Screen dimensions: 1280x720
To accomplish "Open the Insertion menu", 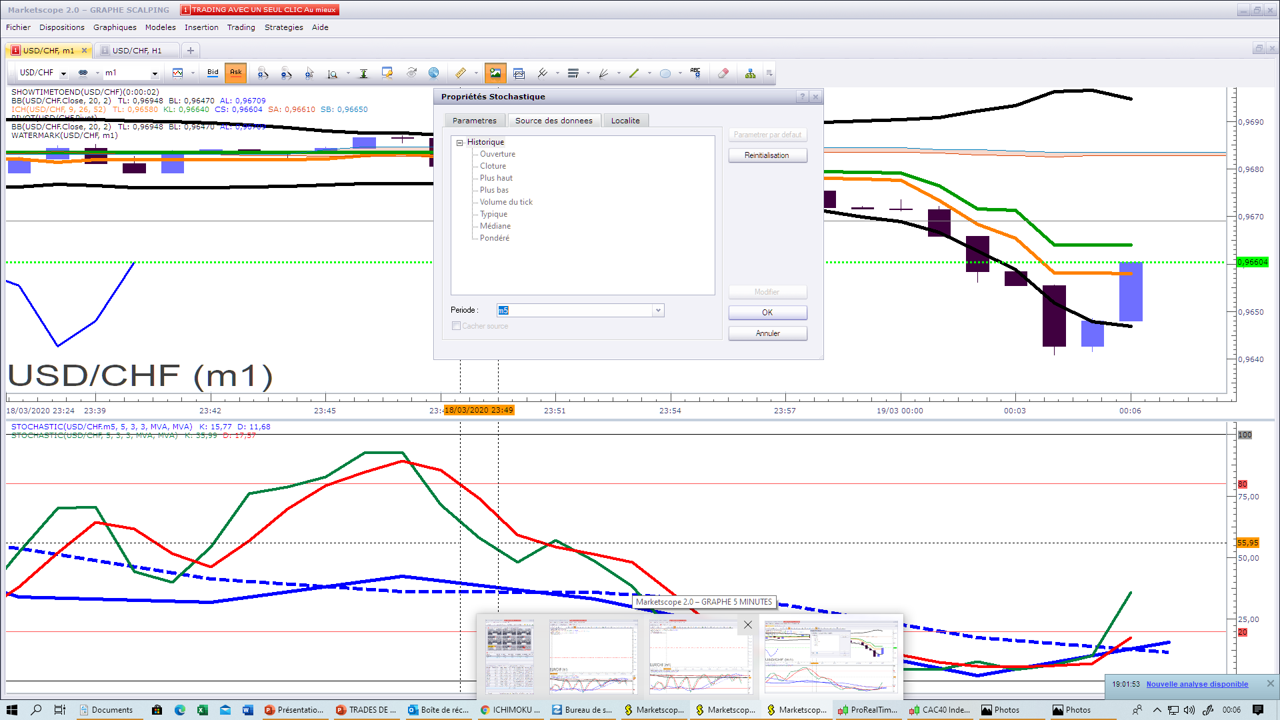I will click(x=201, y=27).
